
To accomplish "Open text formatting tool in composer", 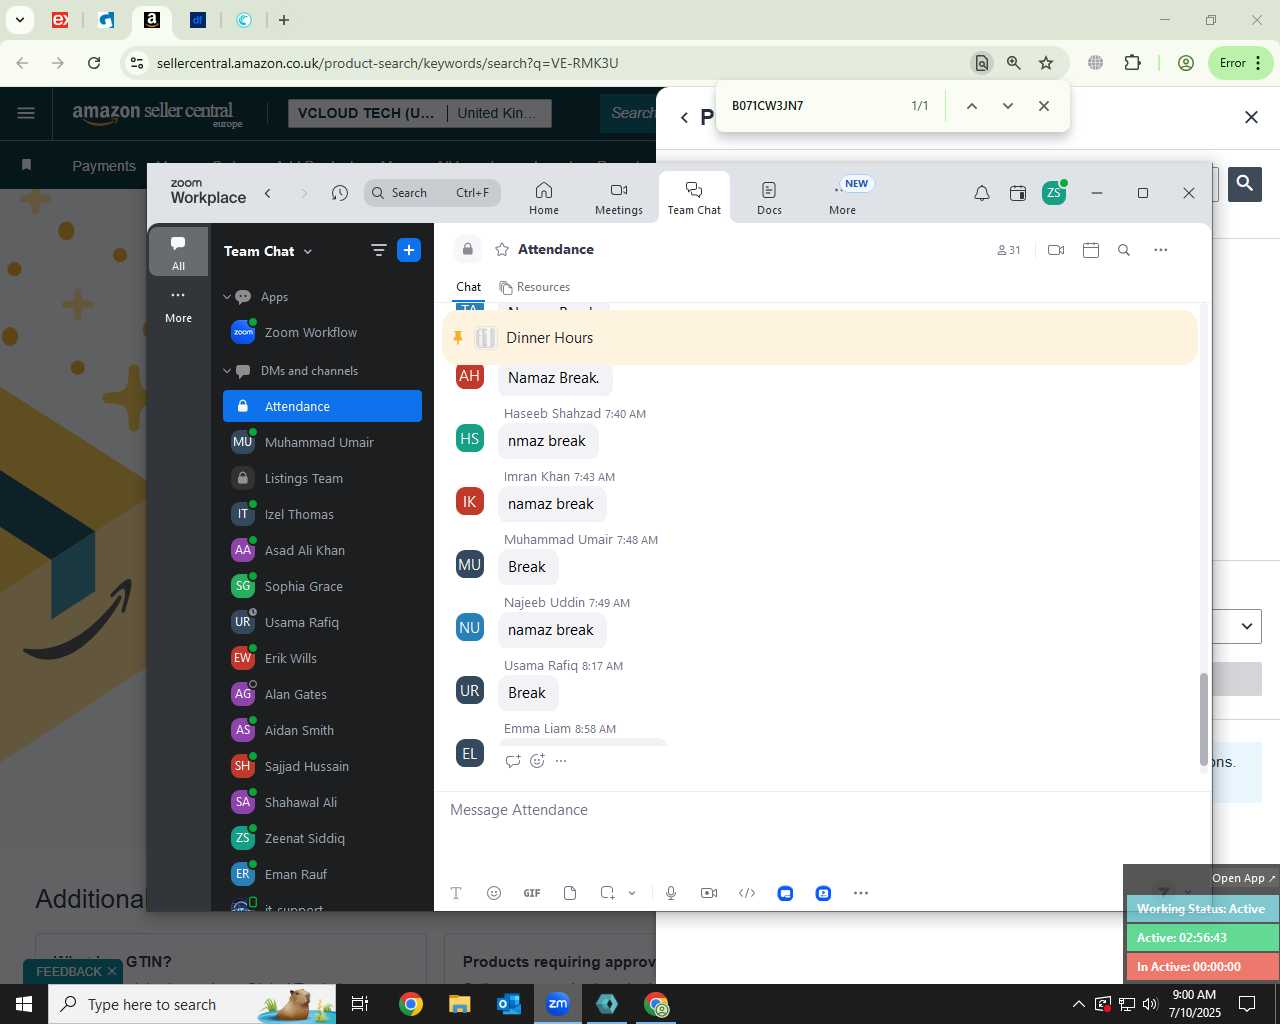I will (456, 893).
